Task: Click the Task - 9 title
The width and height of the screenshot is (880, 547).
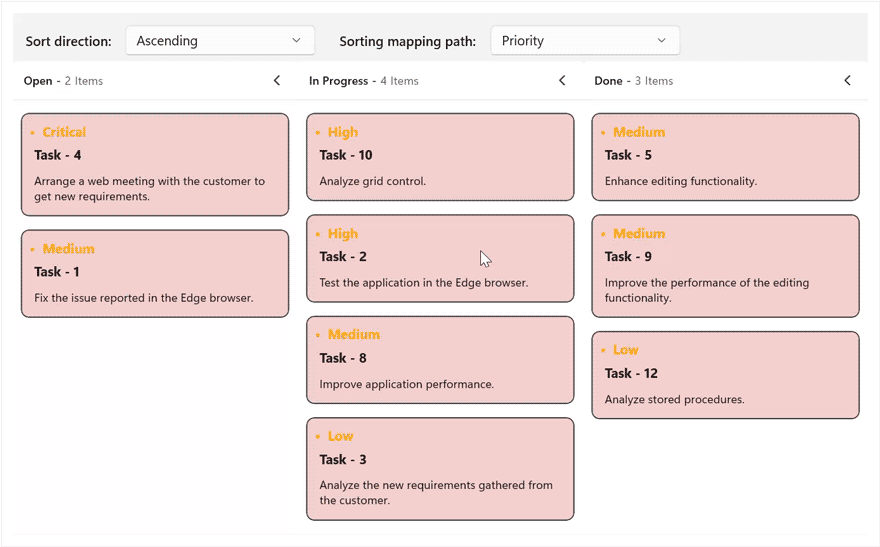Action: tap(628, 256)
